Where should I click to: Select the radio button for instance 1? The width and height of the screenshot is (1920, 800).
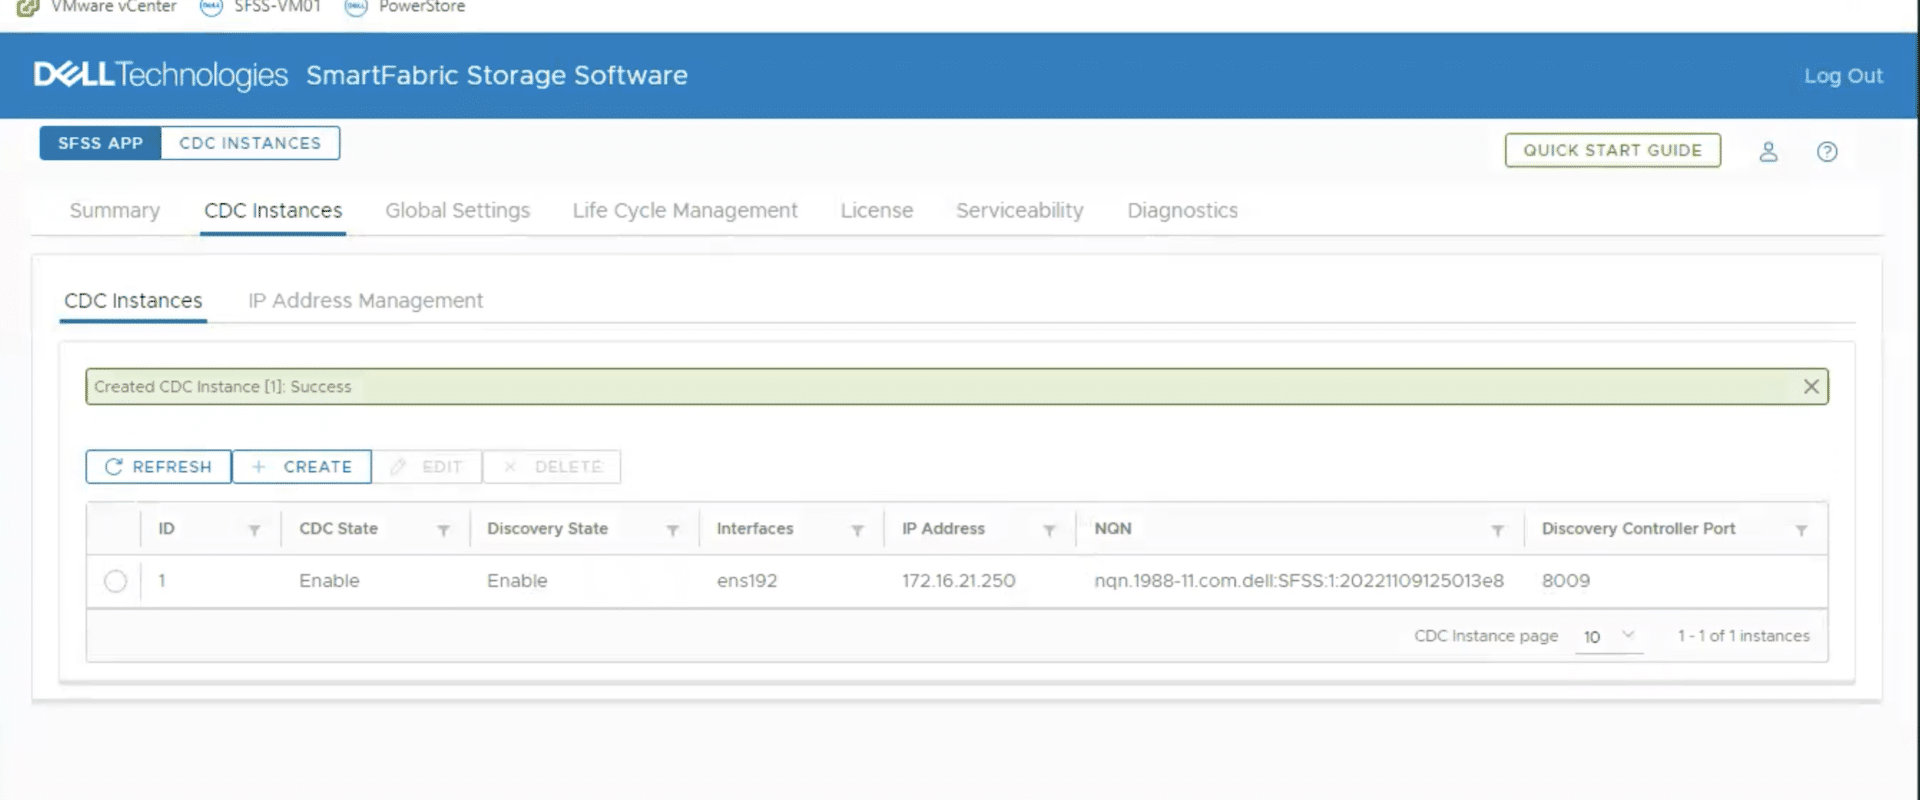click(115, 581)
